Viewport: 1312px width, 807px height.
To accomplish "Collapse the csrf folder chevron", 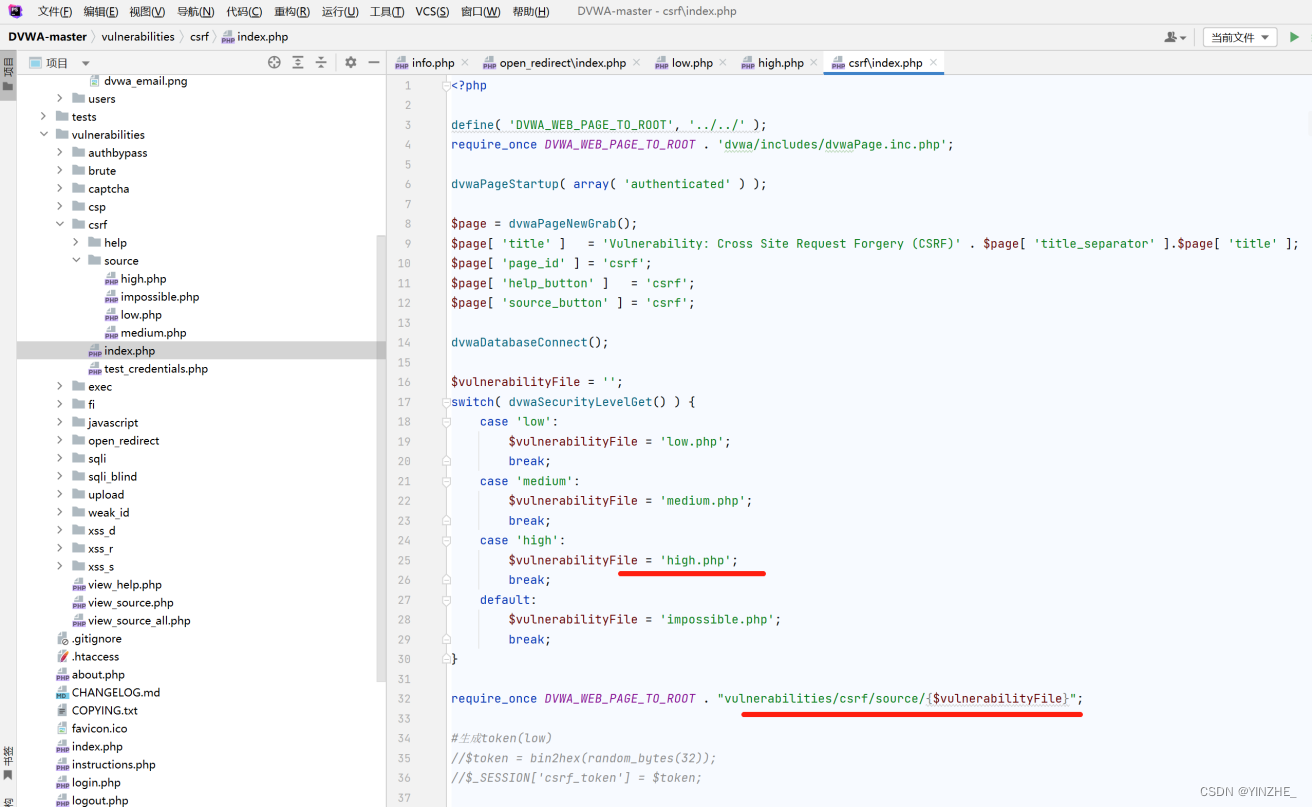I will 60,225.
